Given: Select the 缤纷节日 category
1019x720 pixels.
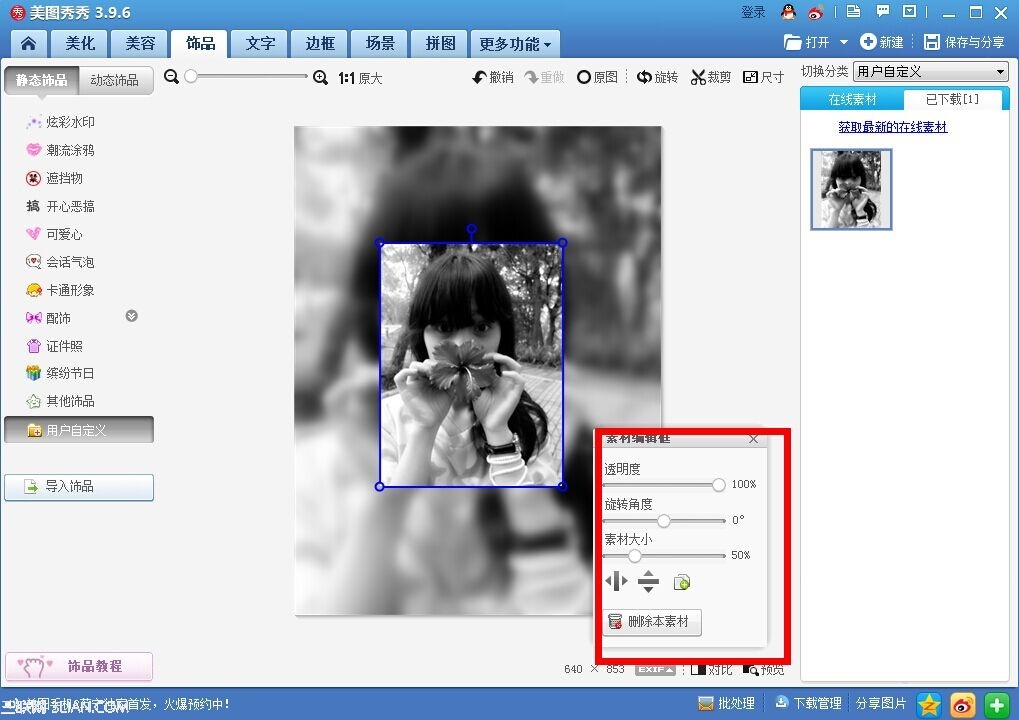Looking at the screenshot, I should [x=60, y=373].
